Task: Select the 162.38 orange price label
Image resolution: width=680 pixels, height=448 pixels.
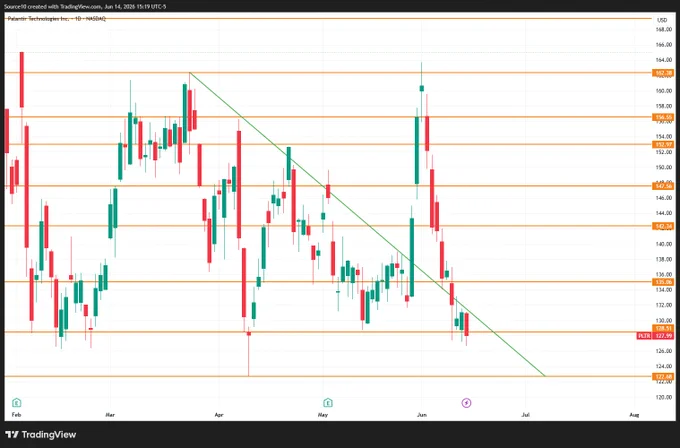Action: pyautogui.click(x=663, y=73)
